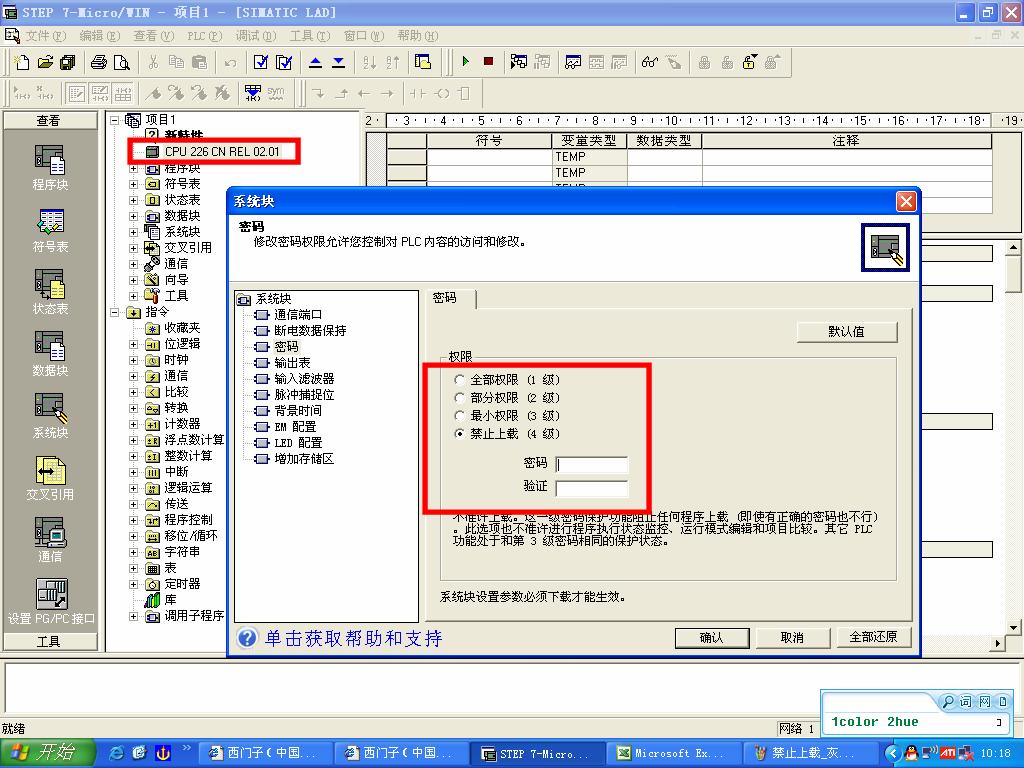The height and width of the screenshot is (768, 1024).
Task: Set PLC to RUN with green play icon
Action: pyautogui.click(x=466, y=61)
